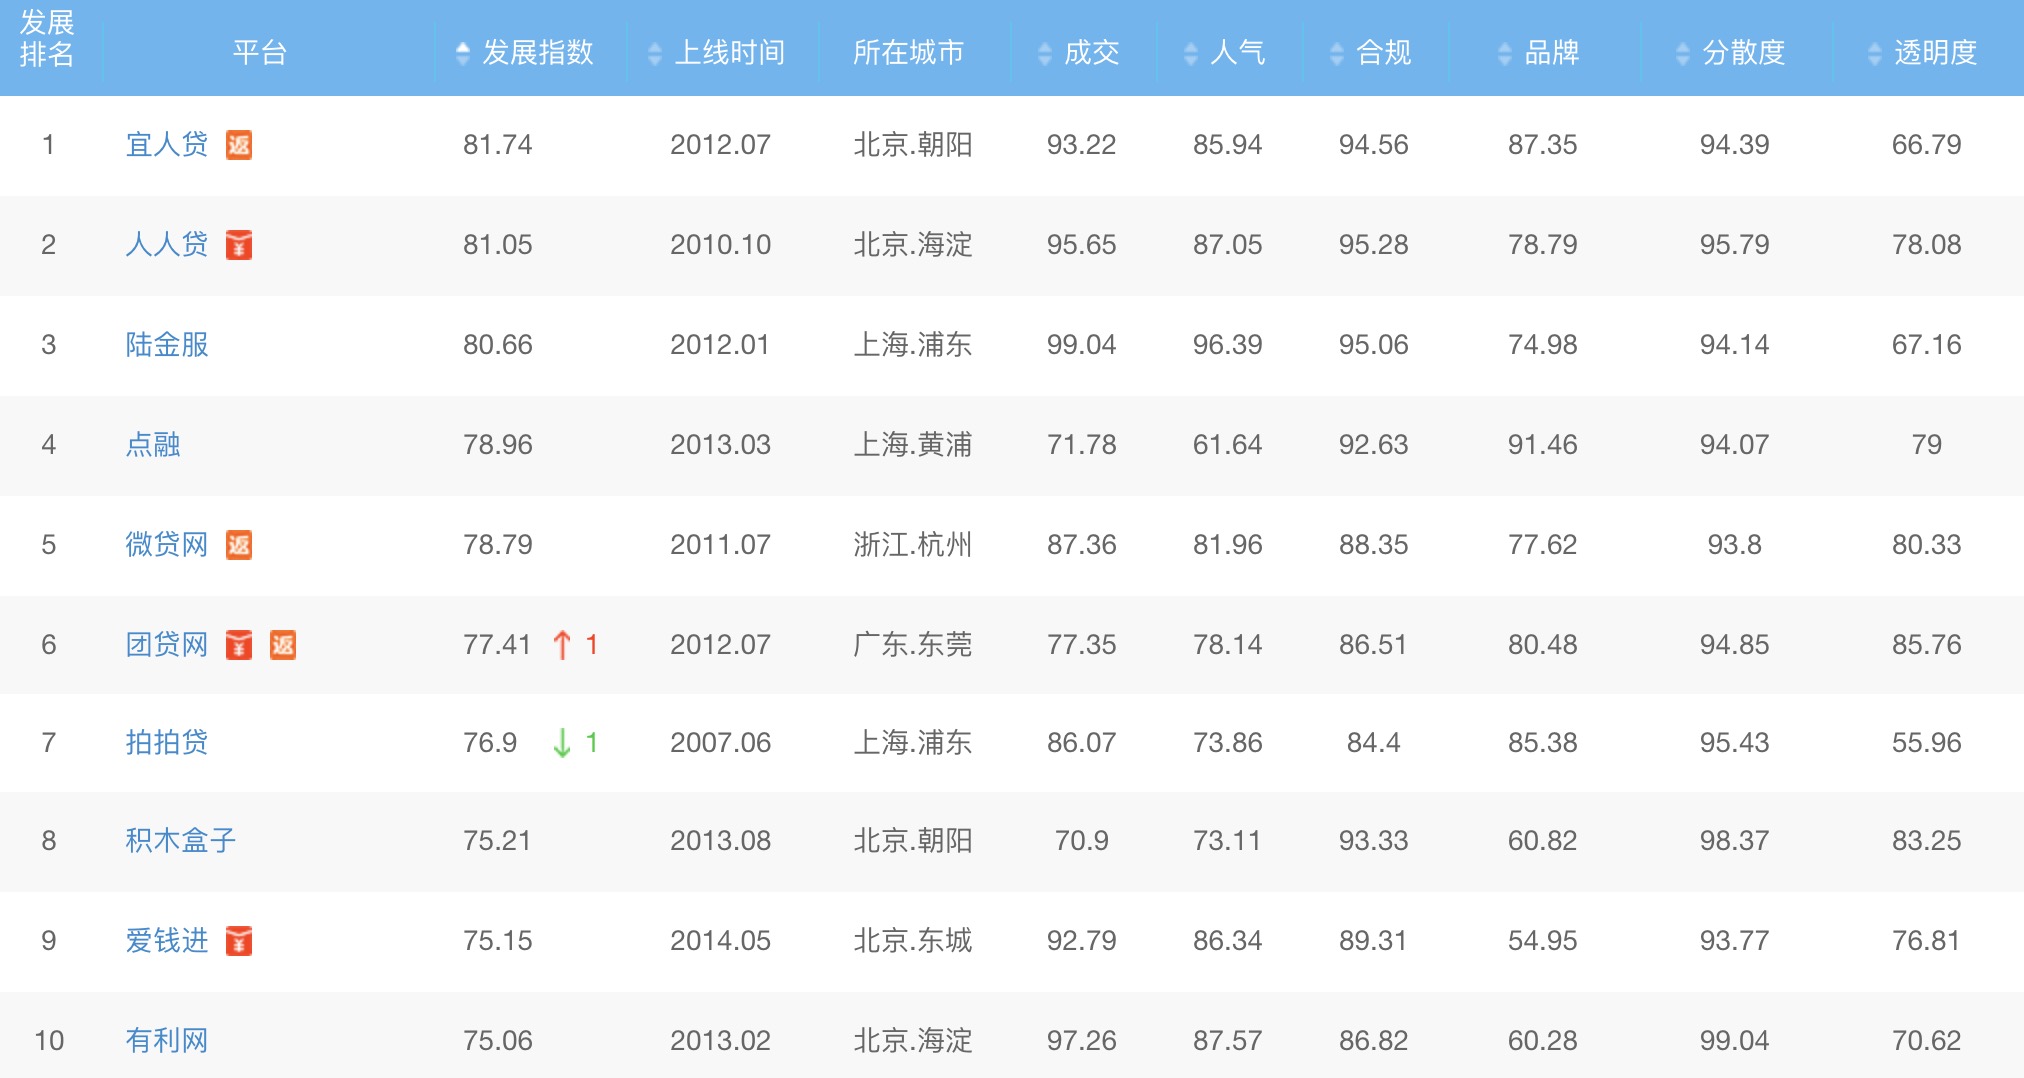Click 人人贷 launch date 2010.10
Viewport: 2024px width, 1078px height.
[x=721, y=245]
